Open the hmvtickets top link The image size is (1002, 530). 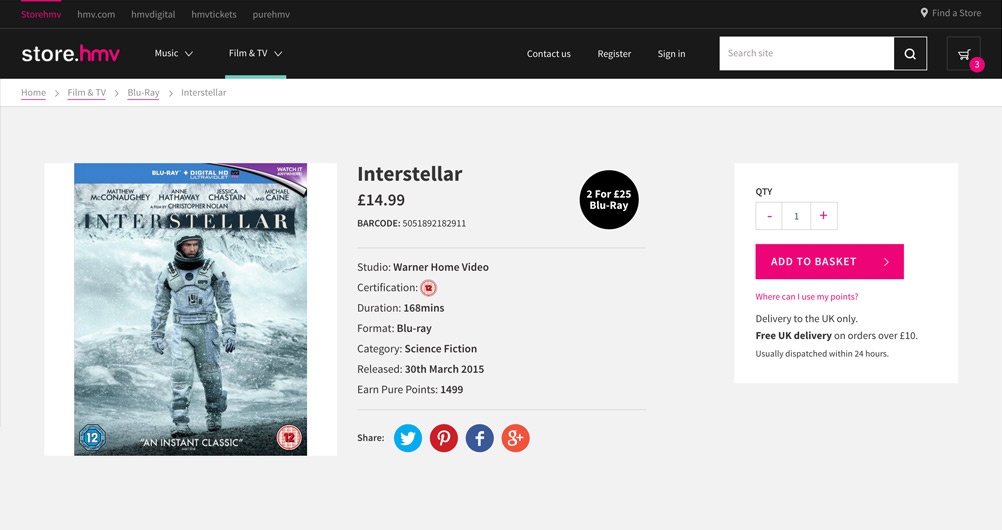click(x=213, y=14)
